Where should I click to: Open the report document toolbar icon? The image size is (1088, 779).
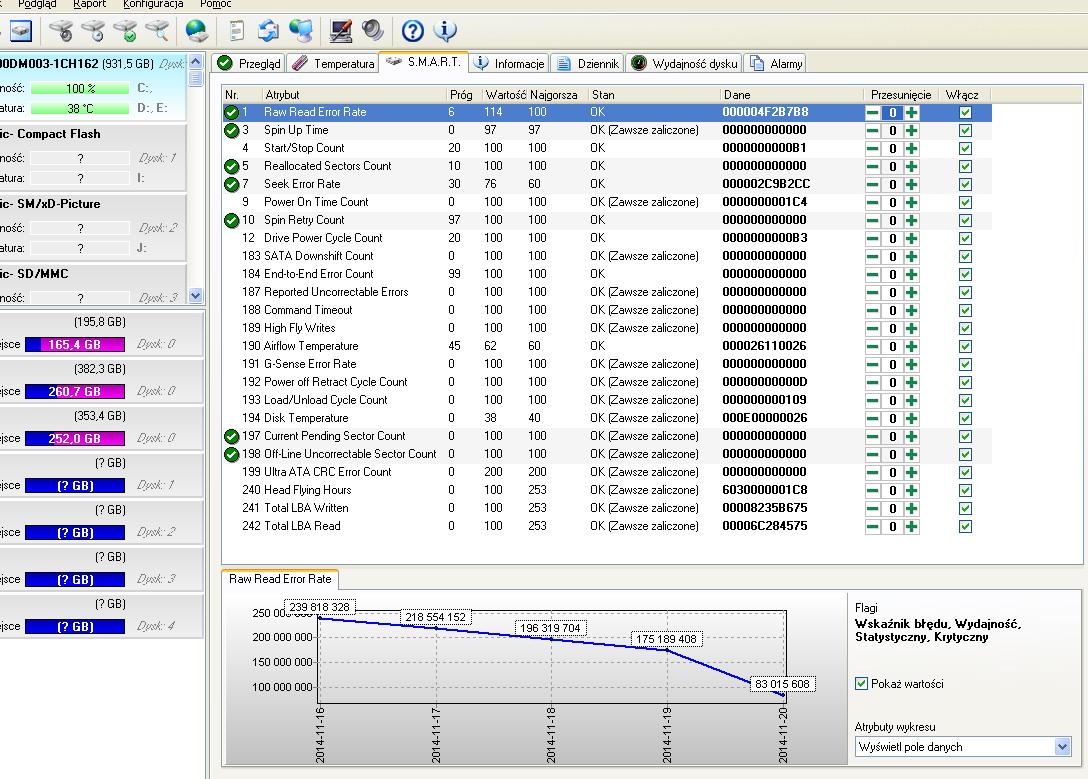point(237,31)
